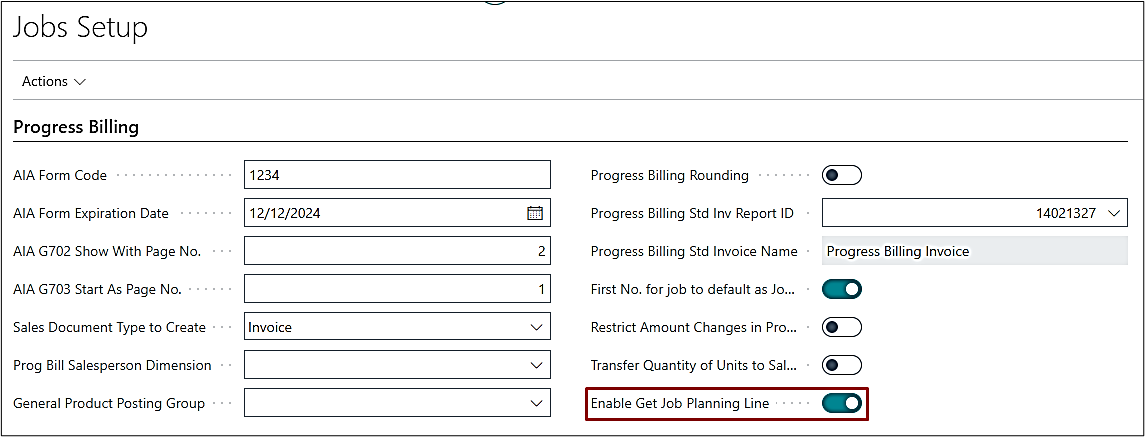Open the calendar date picker icon
Viewport: 1145px width, 437px height.
pyautogui.click(x=535, y=213)
